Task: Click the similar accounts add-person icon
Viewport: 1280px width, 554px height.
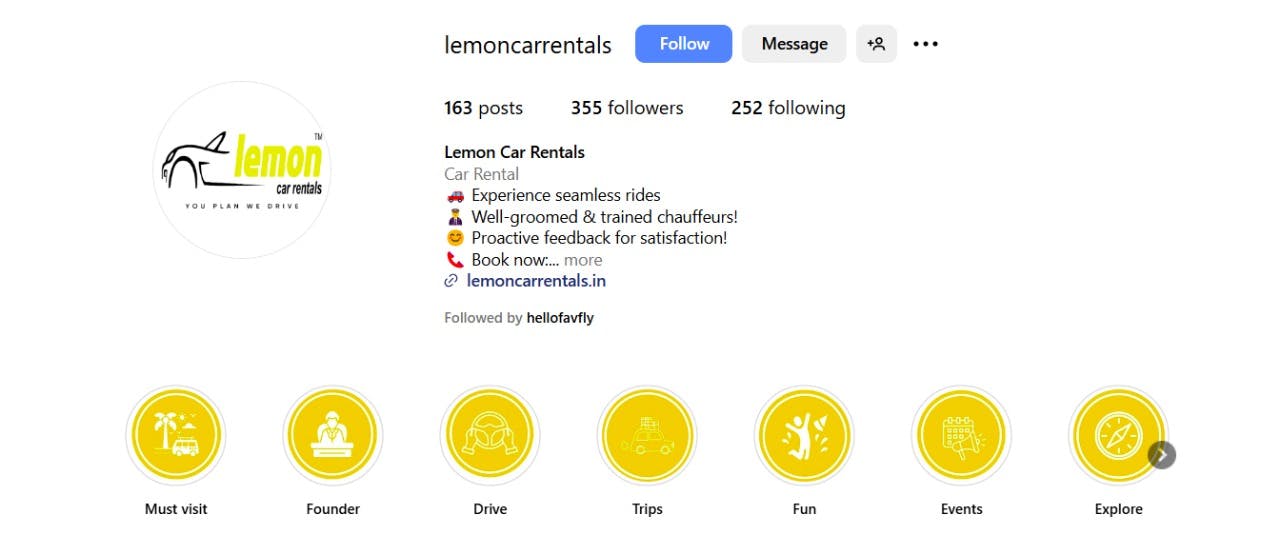Action: [x=876, y=44]
